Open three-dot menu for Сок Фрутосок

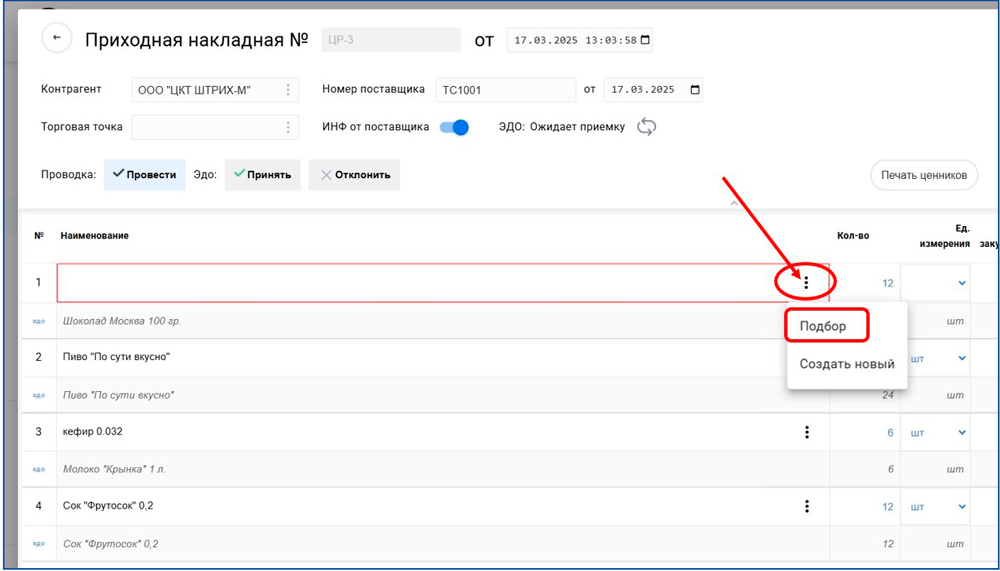click(x=806, y=506)
